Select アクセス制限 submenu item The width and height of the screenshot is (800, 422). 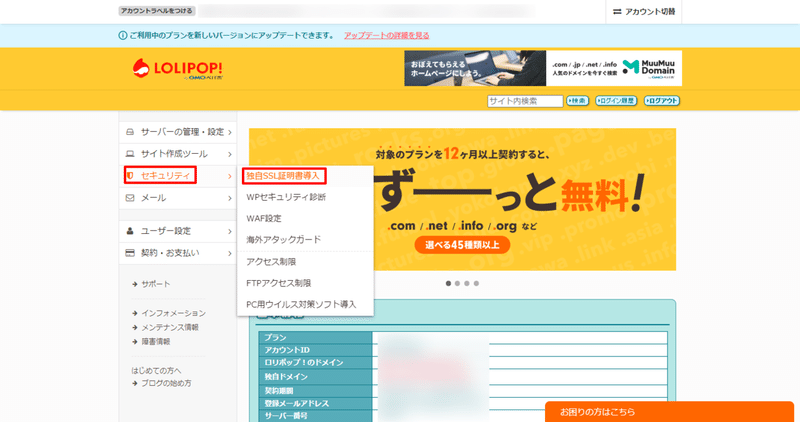point(271,262)
